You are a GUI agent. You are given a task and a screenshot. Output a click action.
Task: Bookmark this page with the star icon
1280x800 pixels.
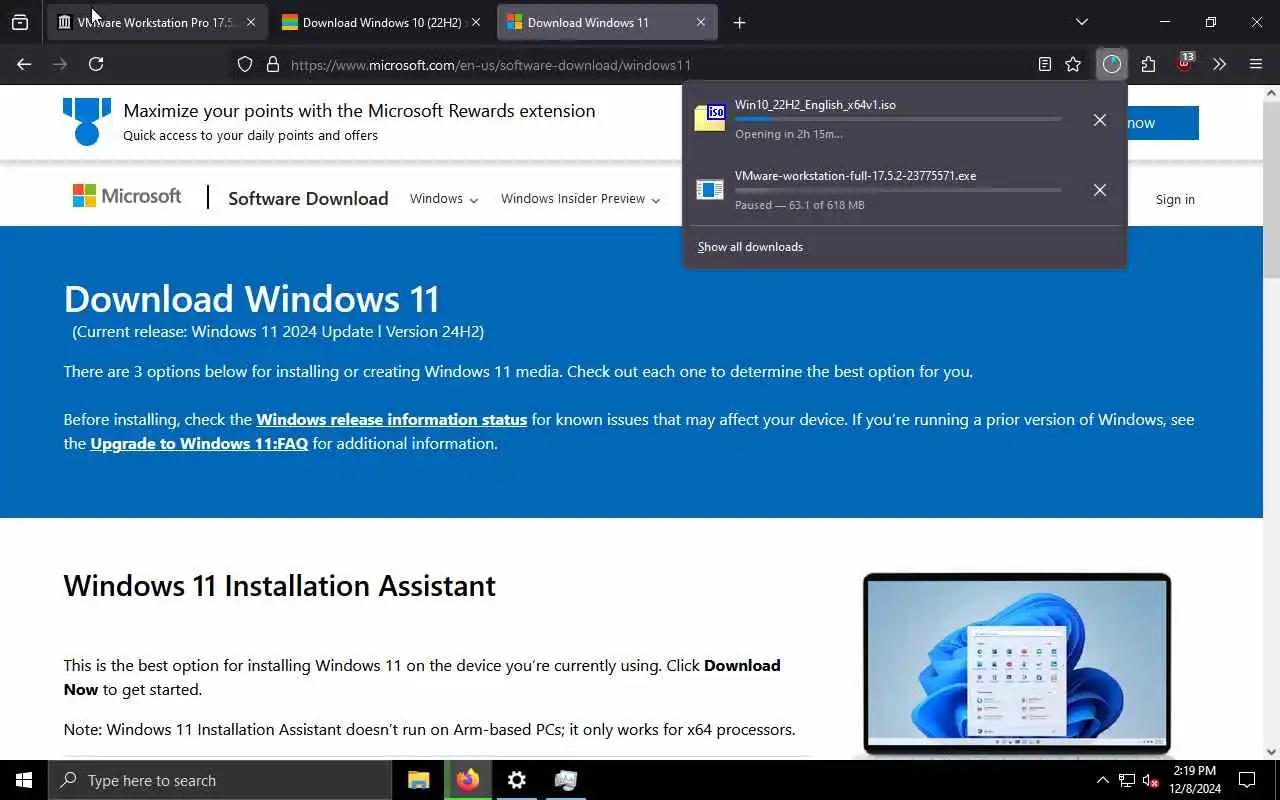click(x=1073, y=64)
